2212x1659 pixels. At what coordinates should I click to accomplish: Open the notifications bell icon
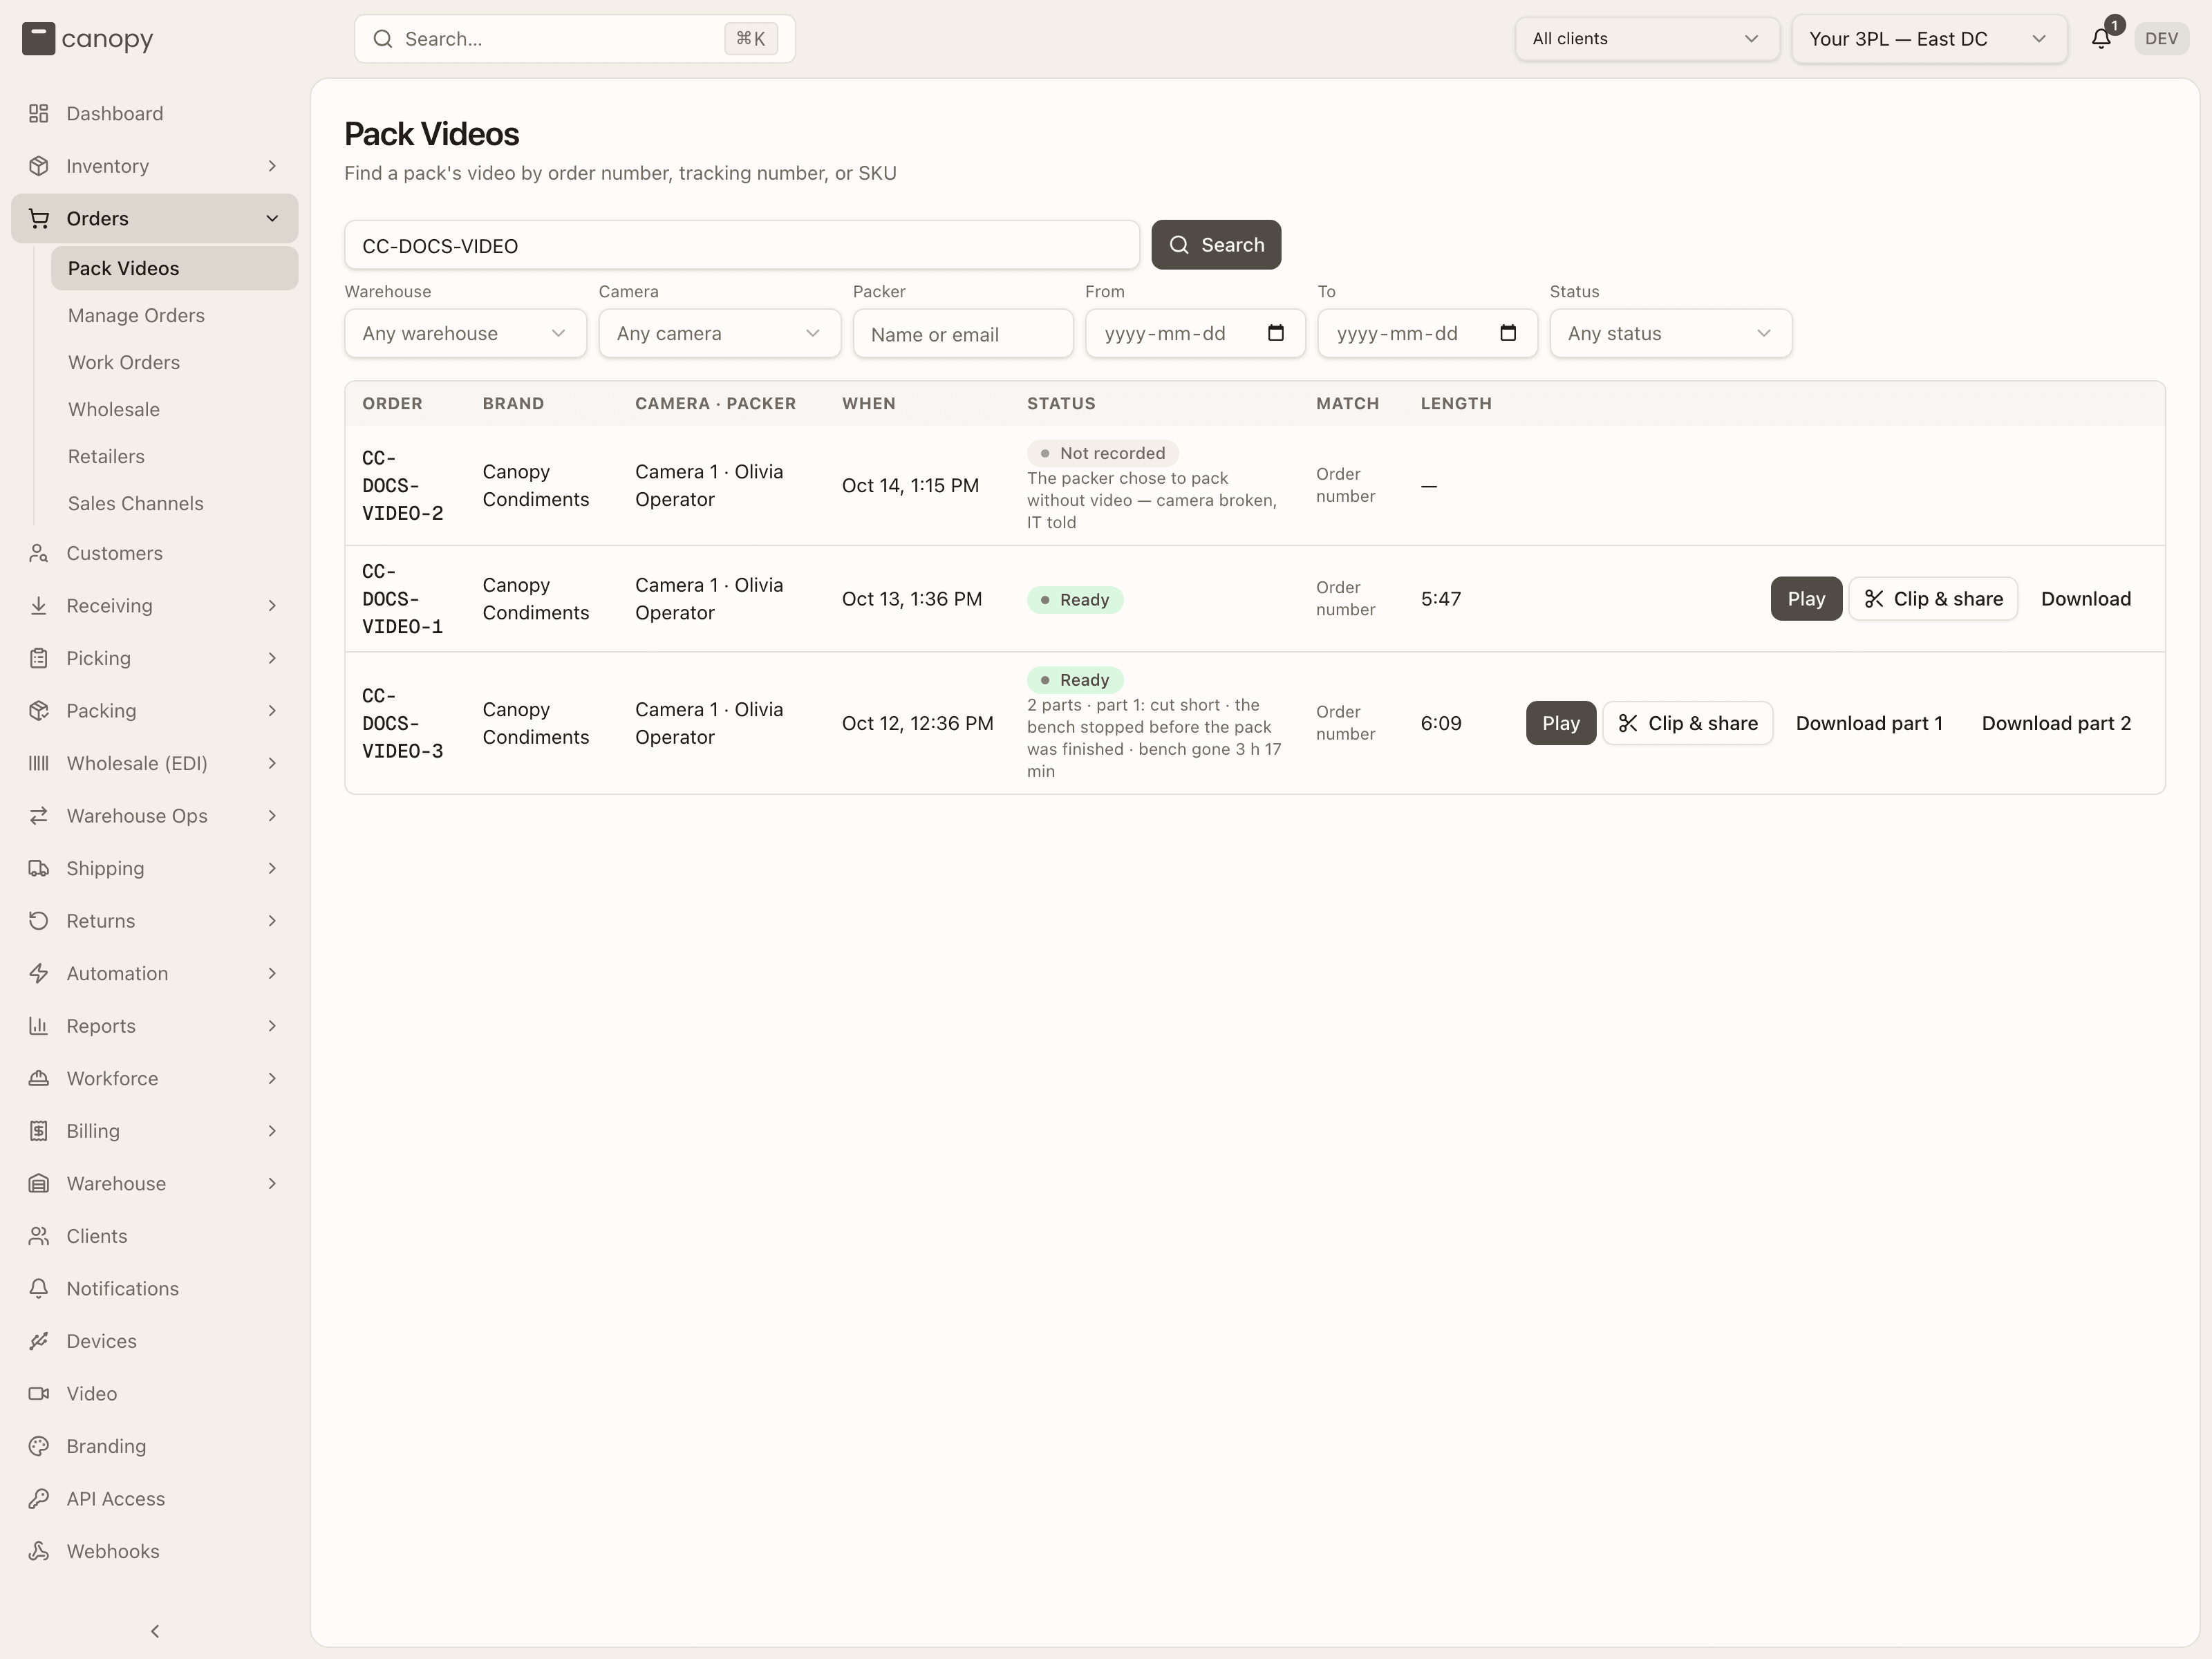tap(2101, 39)
